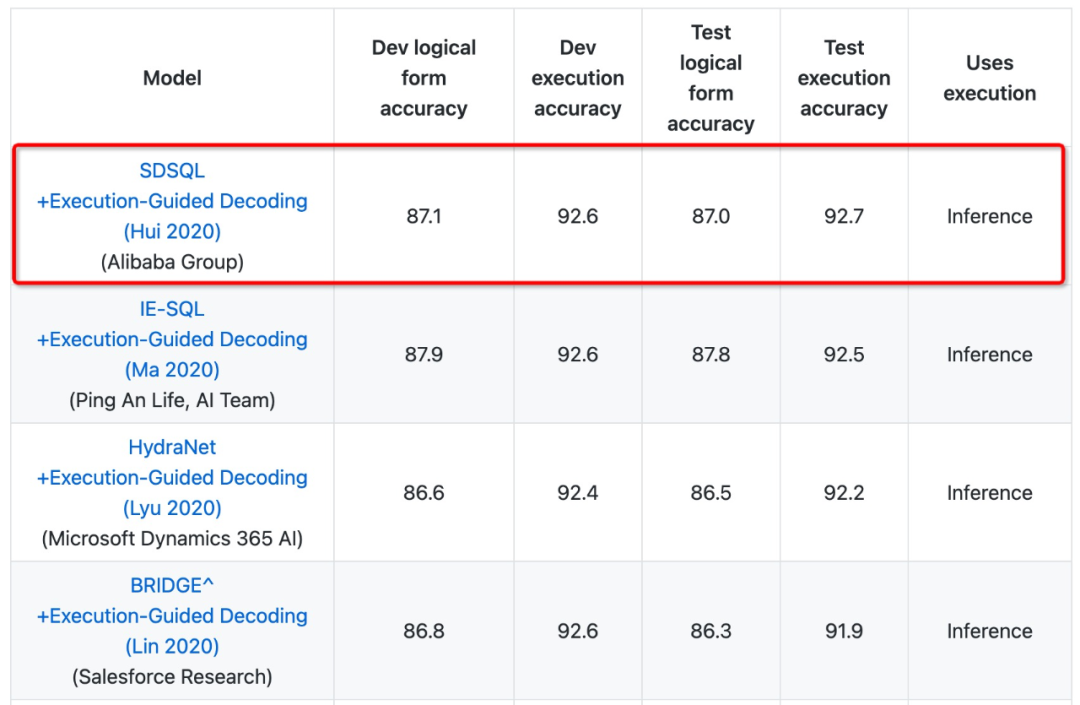The width and height of the screenshot is (1080, 705).
Task: Select HydraNet's dev execution accuracy 92.4
Action: (578, 493)
